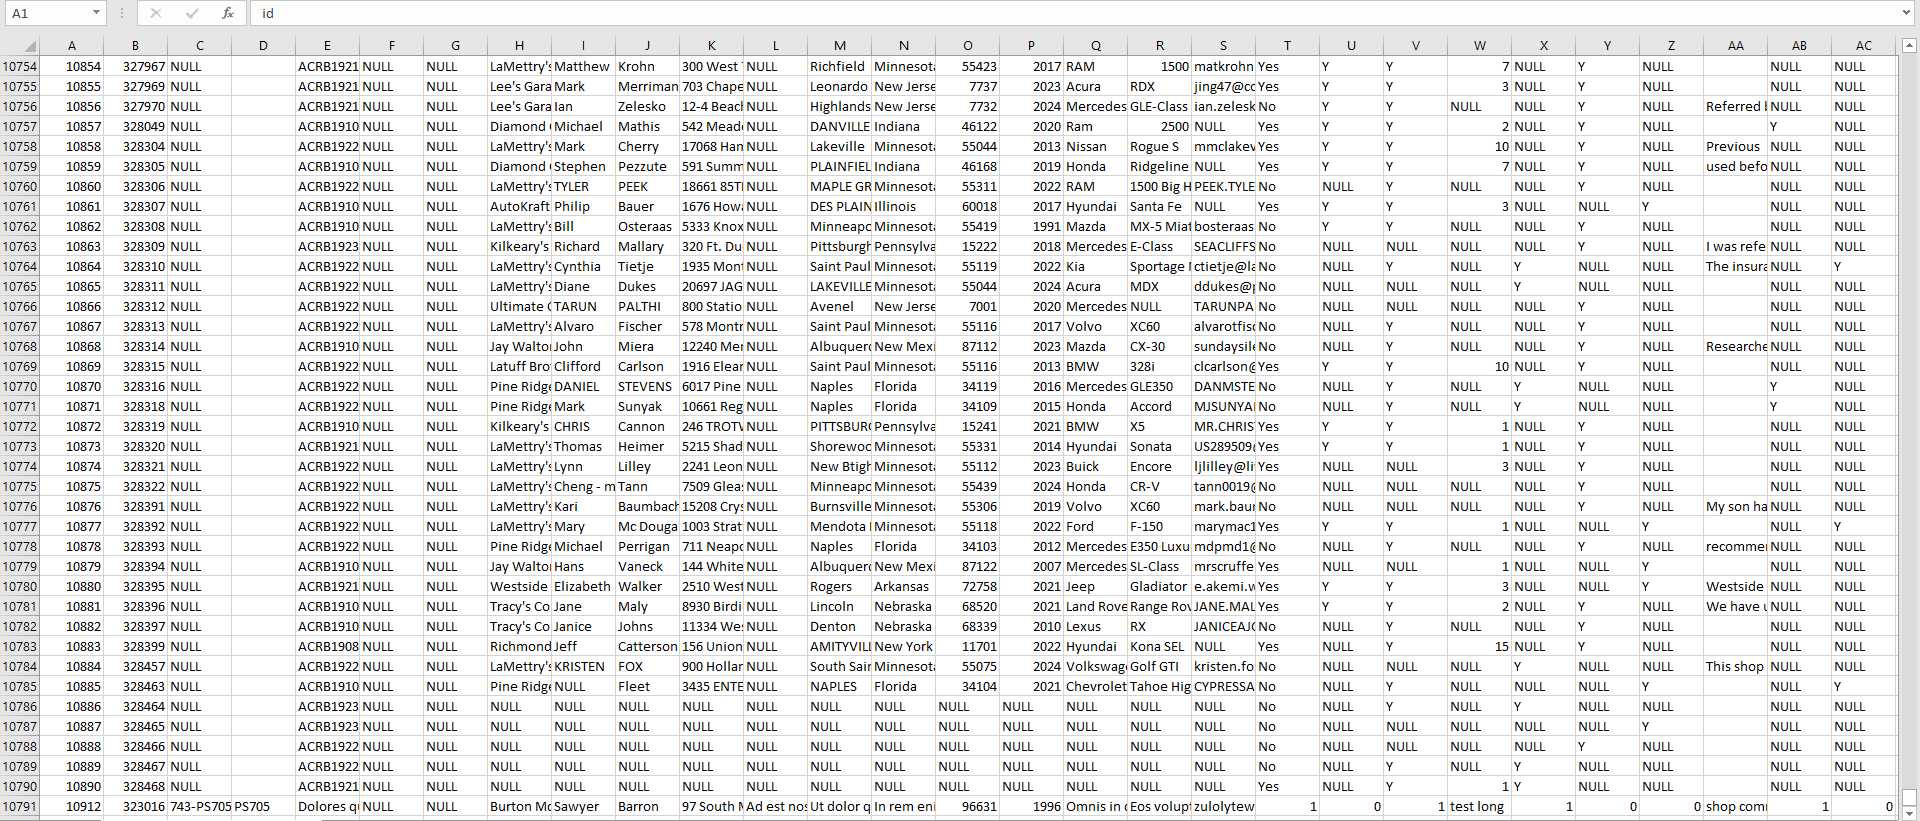Click the XC60 cell in Alvaro's row

1159,326
